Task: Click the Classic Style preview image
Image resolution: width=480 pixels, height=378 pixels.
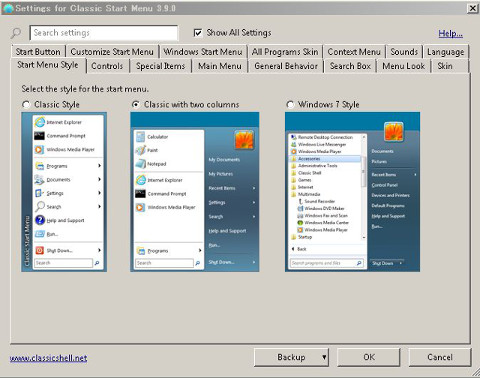Action: click(x=64, y=192)
